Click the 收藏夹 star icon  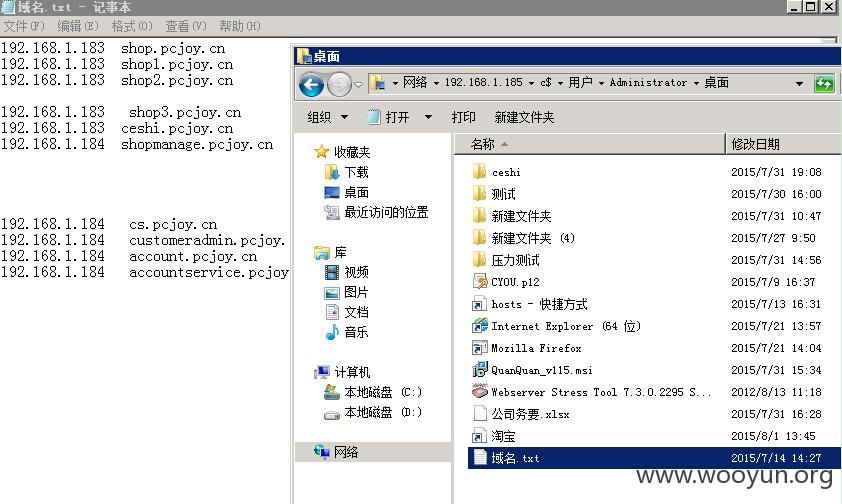click(x=321, y=152)
